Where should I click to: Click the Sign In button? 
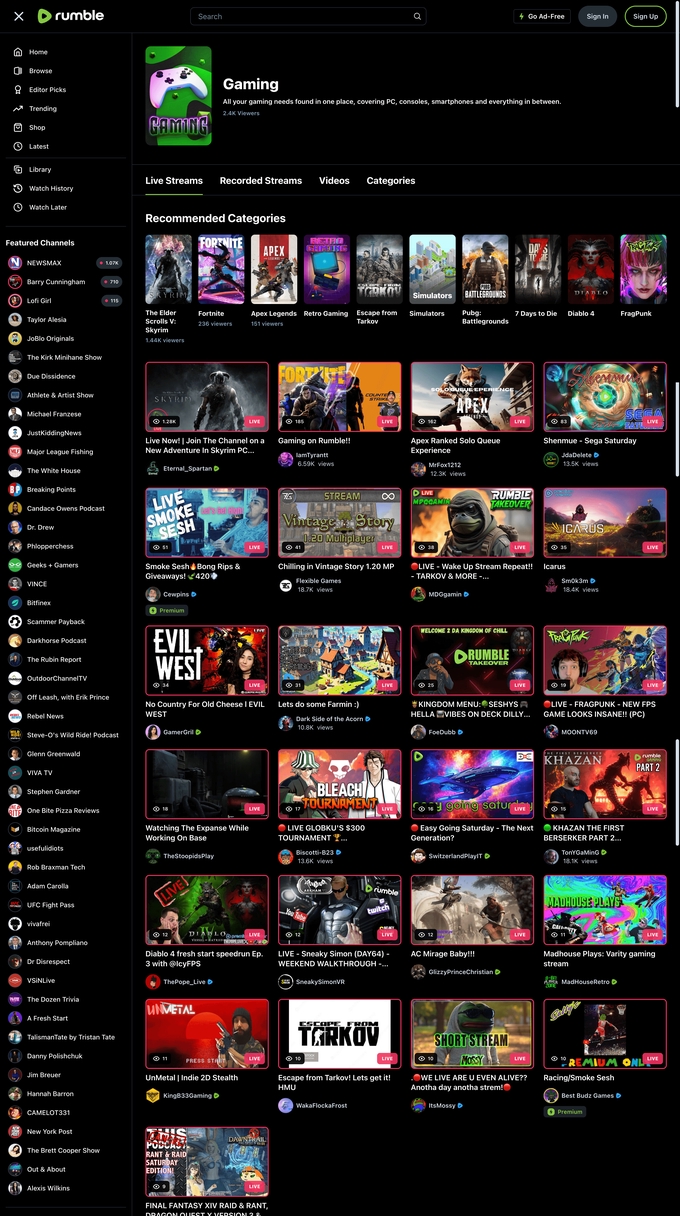pyautogui.click(x=598, y=16)
